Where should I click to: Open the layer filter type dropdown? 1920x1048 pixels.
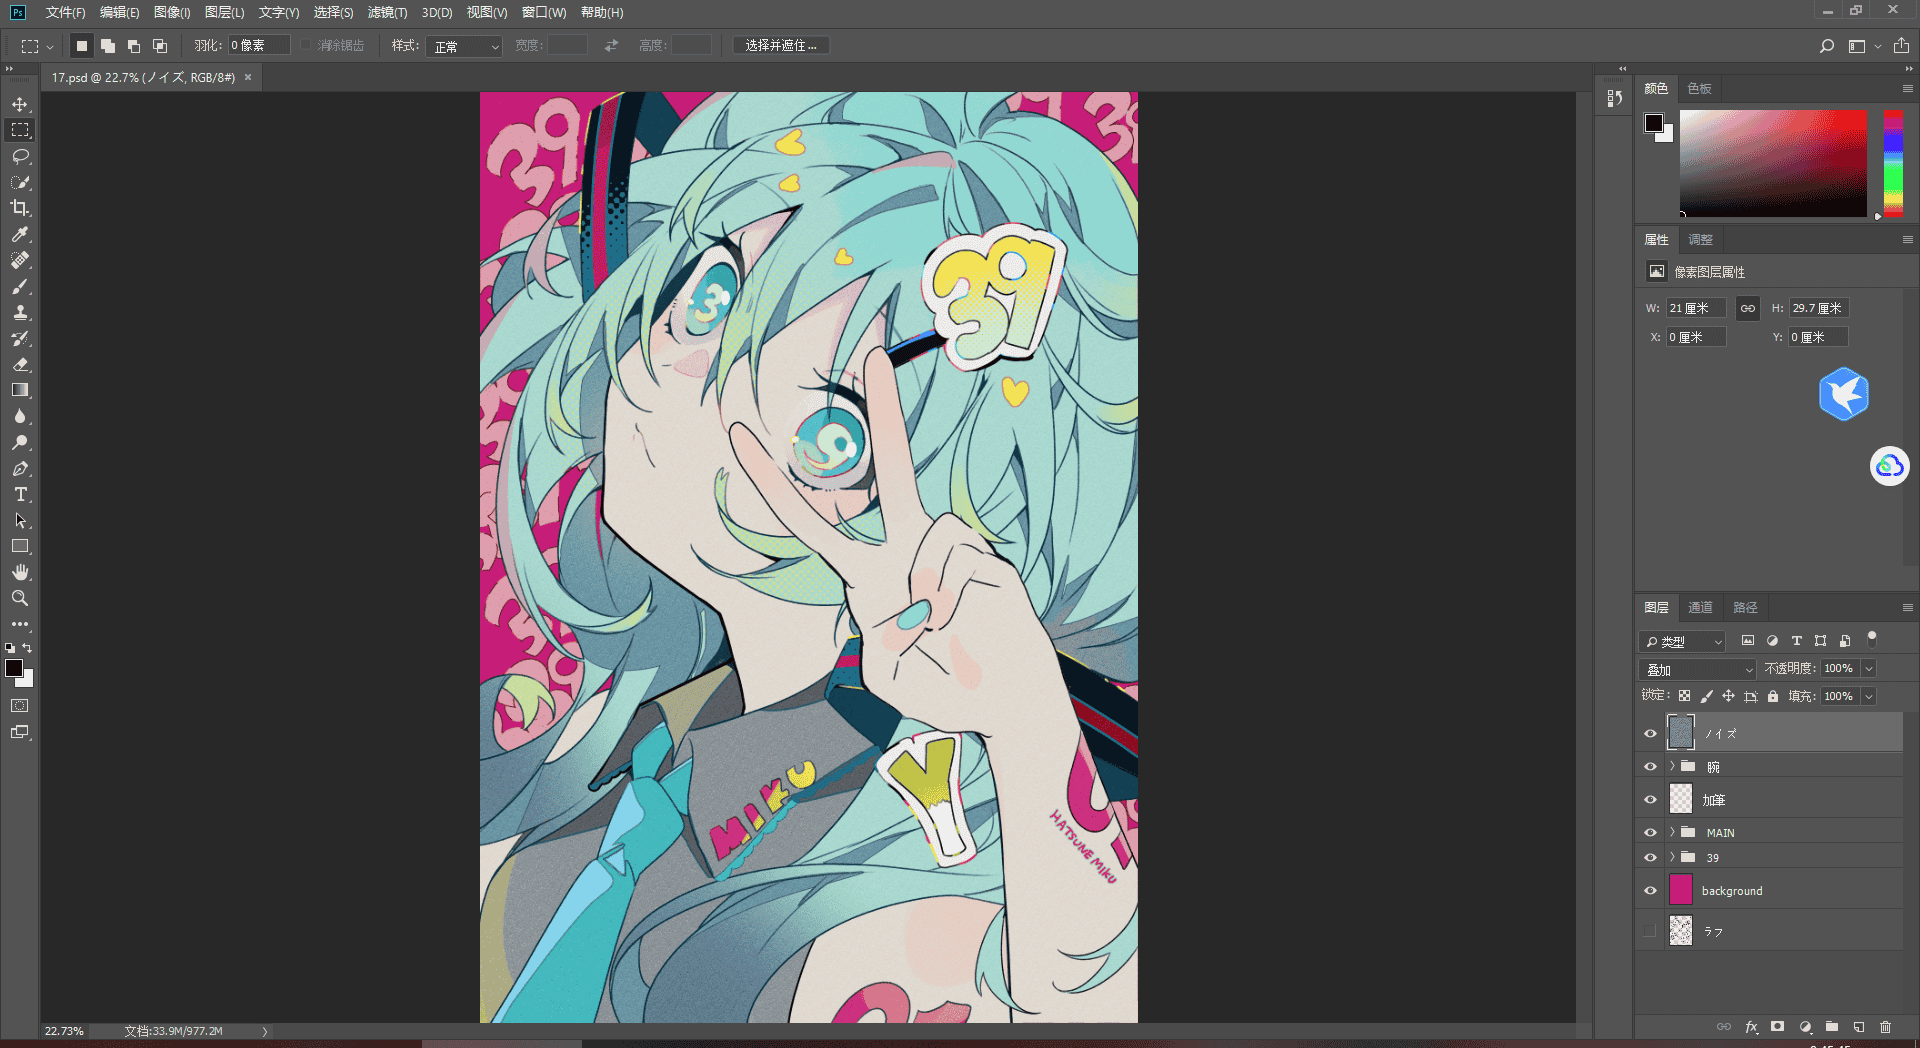pos(1683,641)
